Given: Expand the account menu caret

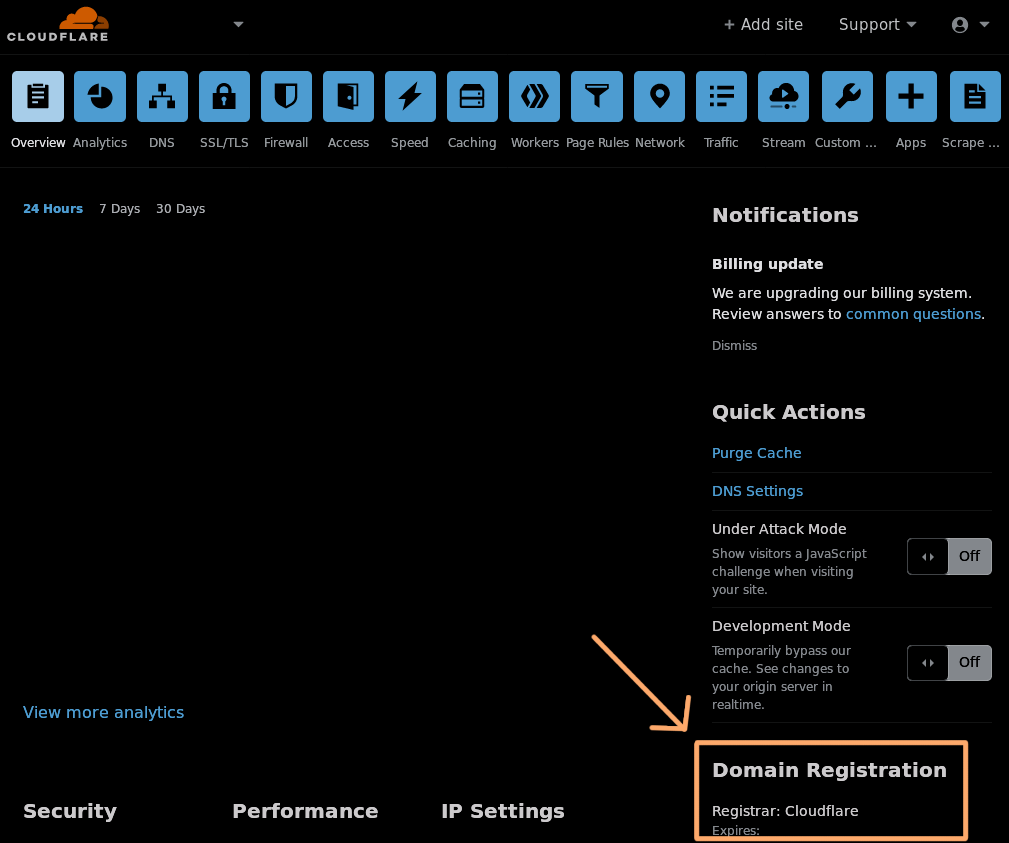Looking at the screenshot, I should click(x=984, y=24).
